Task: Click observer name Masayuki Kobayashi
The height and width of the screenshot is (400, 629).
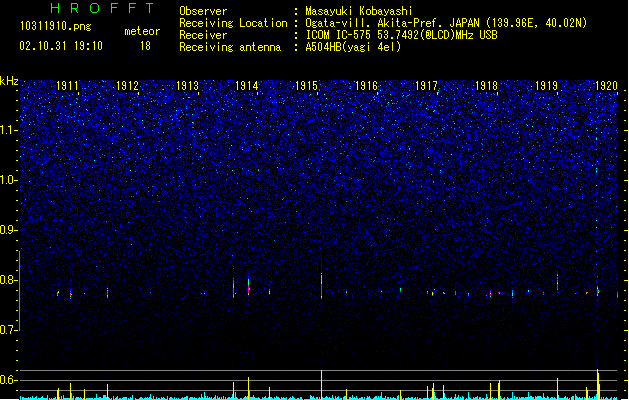Action: pyautogui.click(x=359, y=11)
